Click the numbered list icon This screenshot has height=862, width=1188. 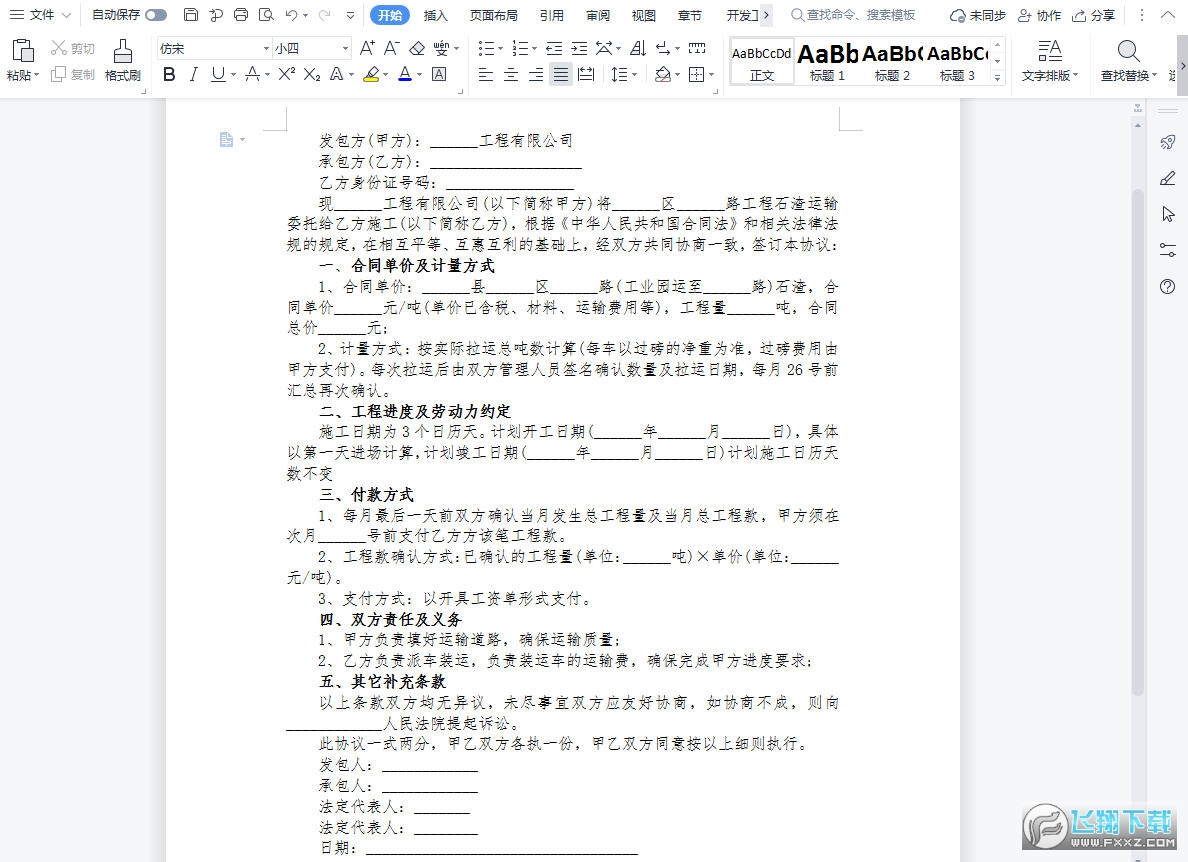(520, 48)
